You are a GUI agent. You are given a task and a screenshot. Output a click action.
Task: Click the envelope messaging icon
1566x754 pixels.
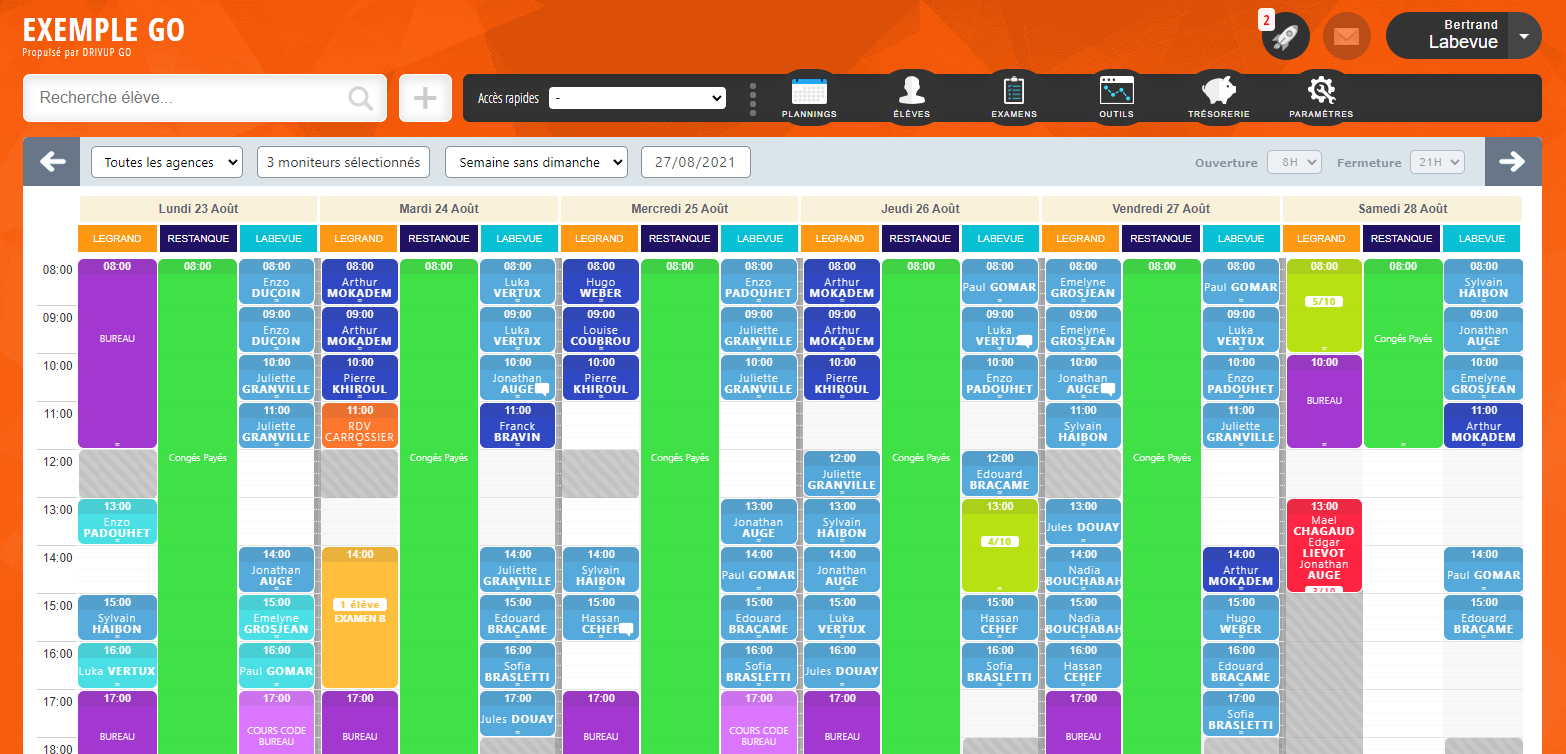[x=1346, y=35]
